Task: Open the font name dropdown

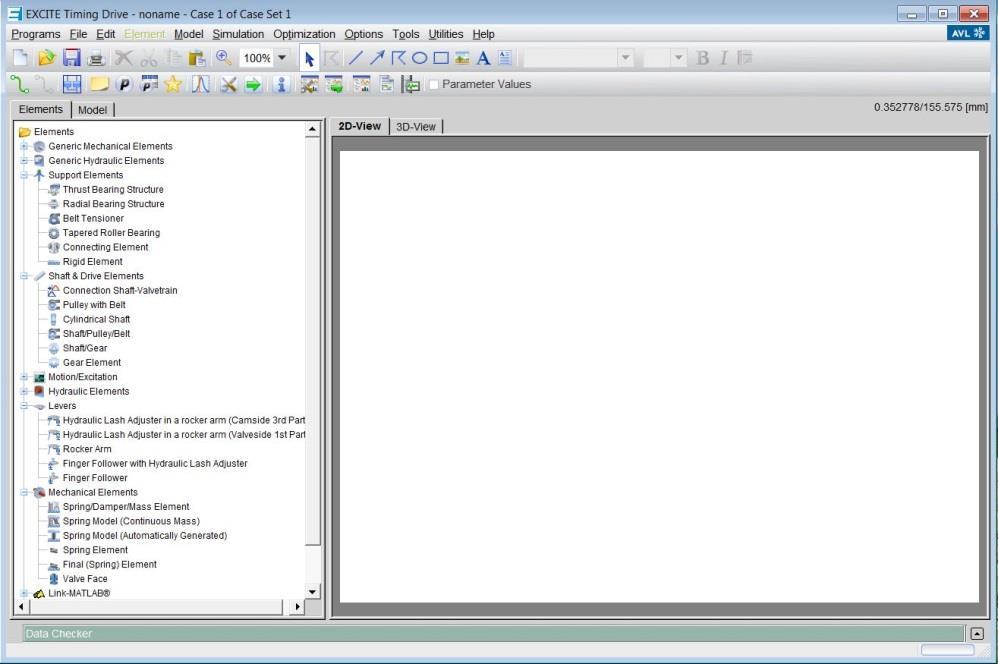Action: coord(626,59)
